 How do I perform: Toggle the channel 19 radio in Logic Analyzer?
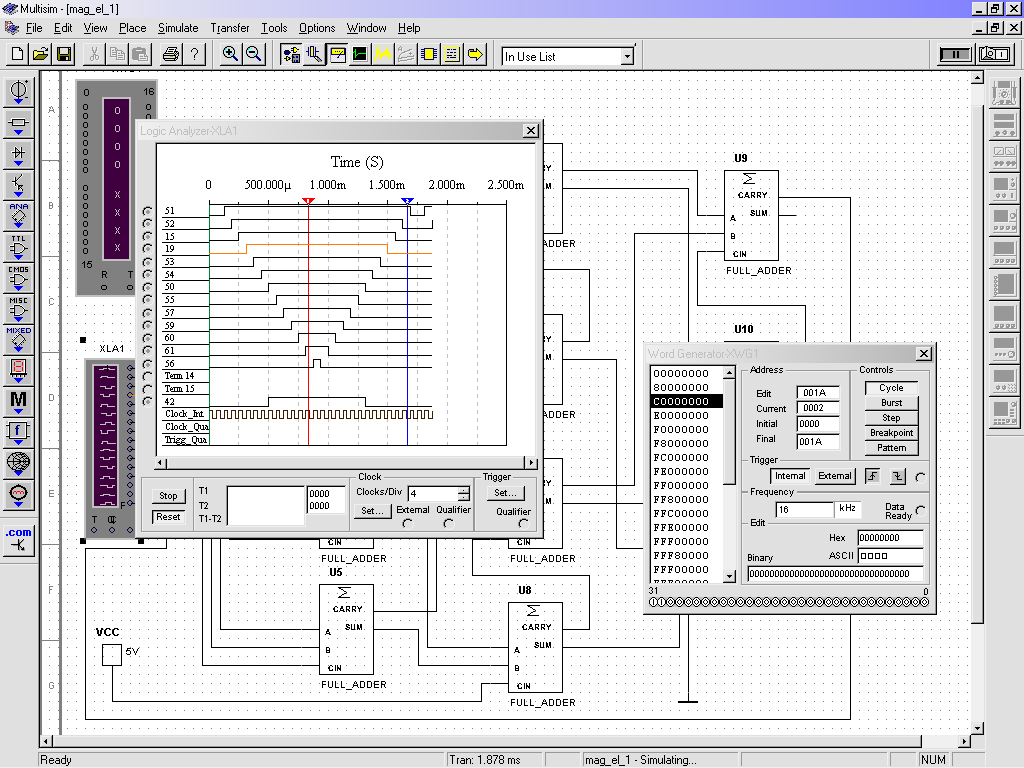[148, 249]
